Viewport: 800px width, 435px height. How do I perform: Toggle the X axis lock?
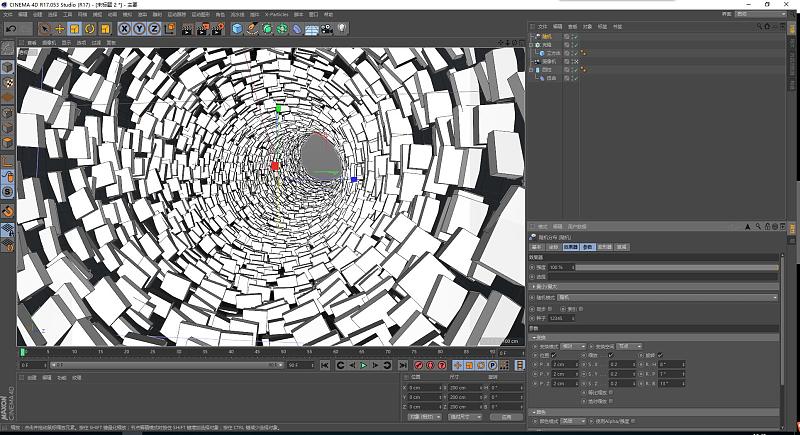coord(124,29)
